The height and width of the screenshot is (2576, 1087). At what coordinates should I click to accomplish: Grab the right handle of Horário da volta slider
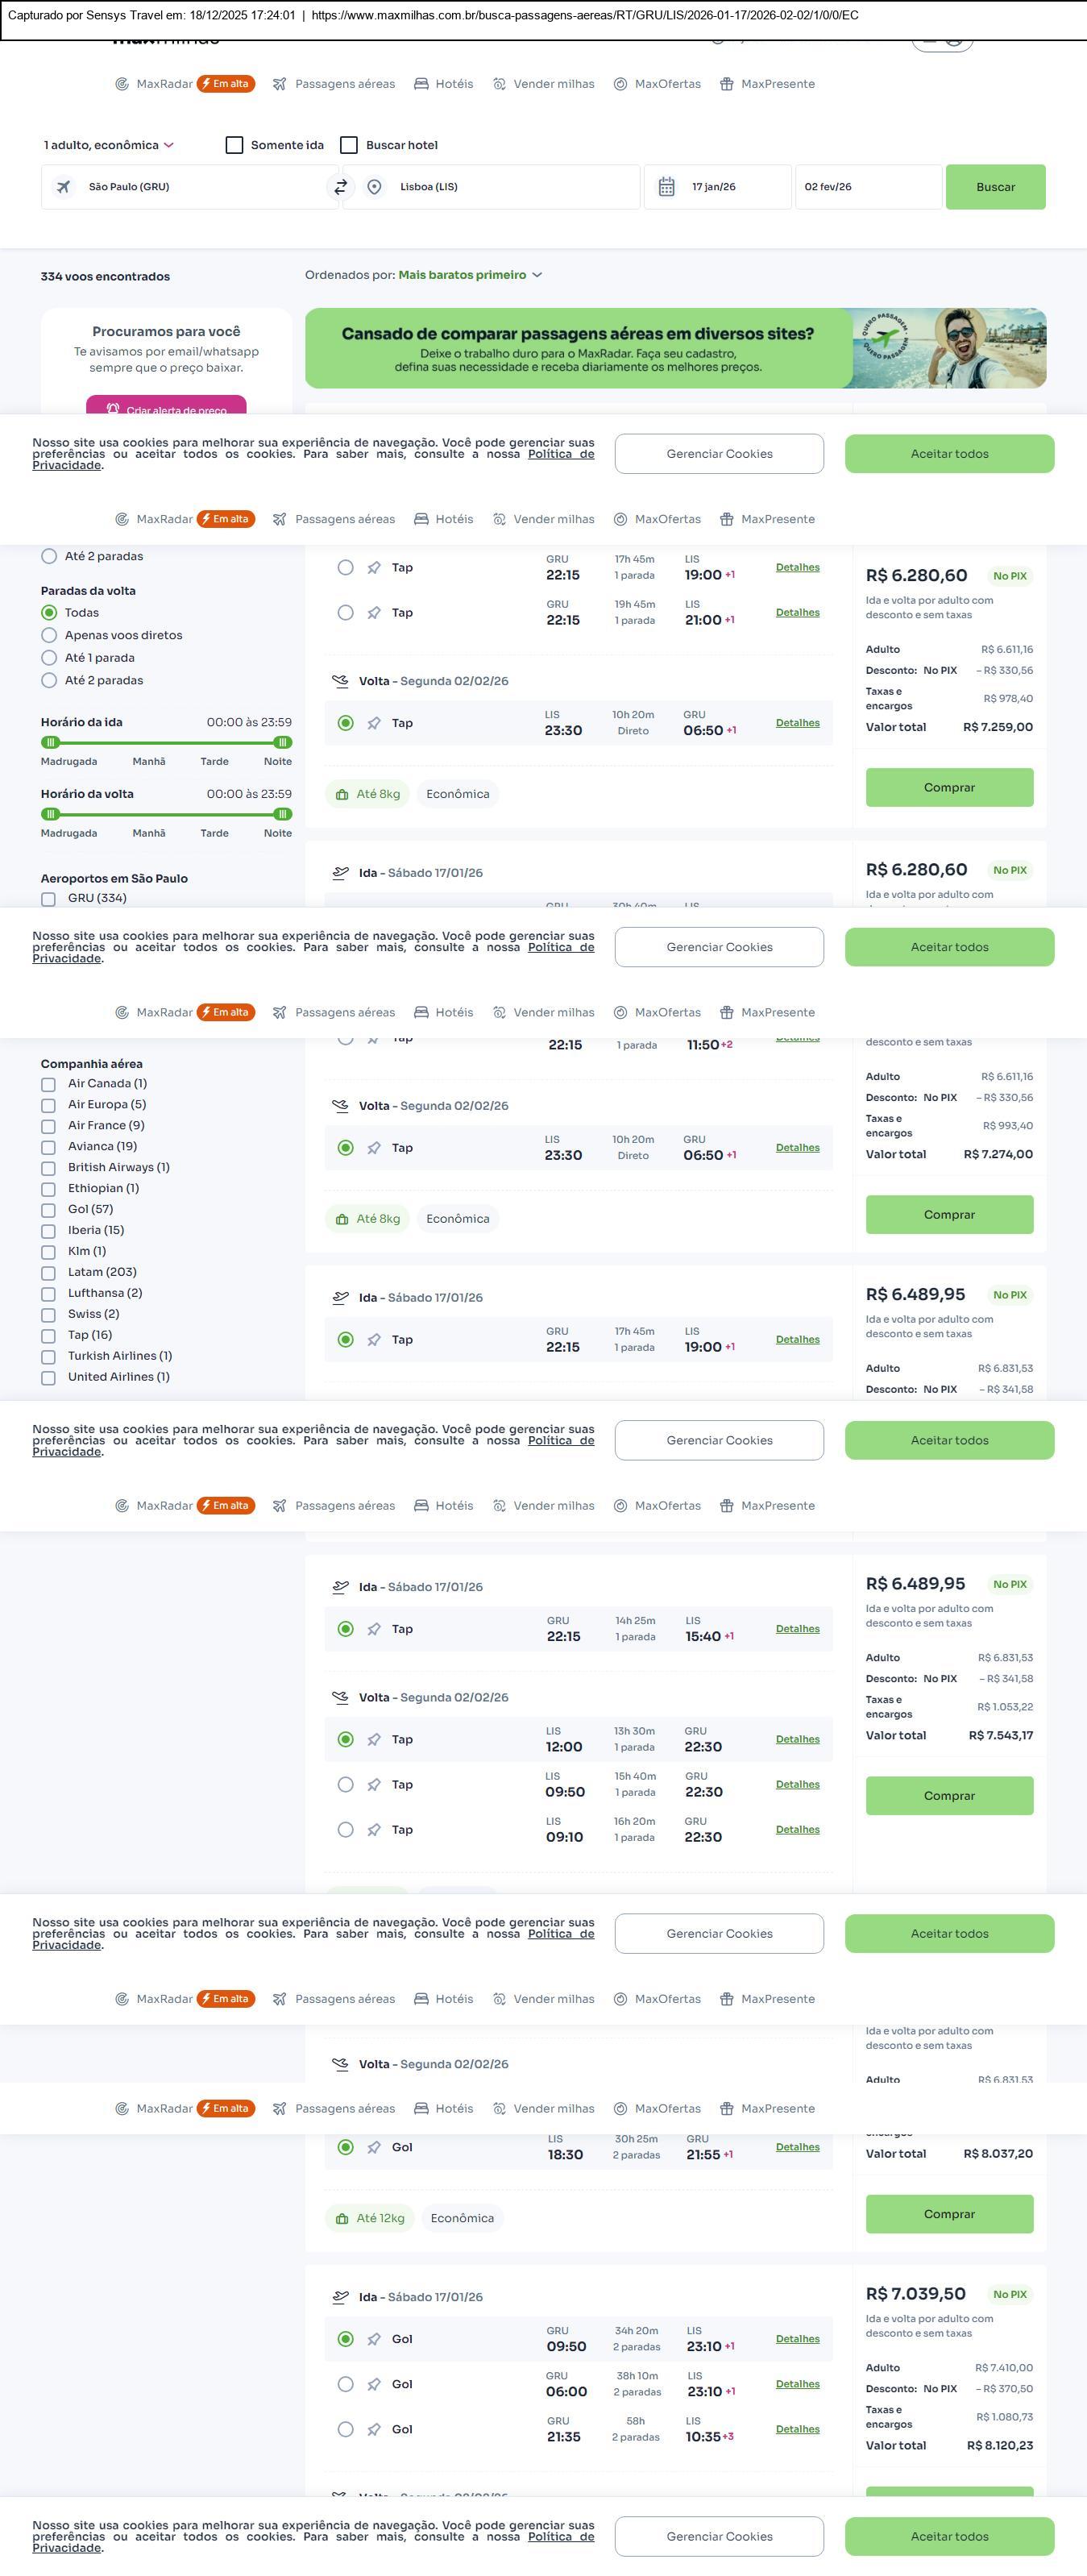pos(283,814)
